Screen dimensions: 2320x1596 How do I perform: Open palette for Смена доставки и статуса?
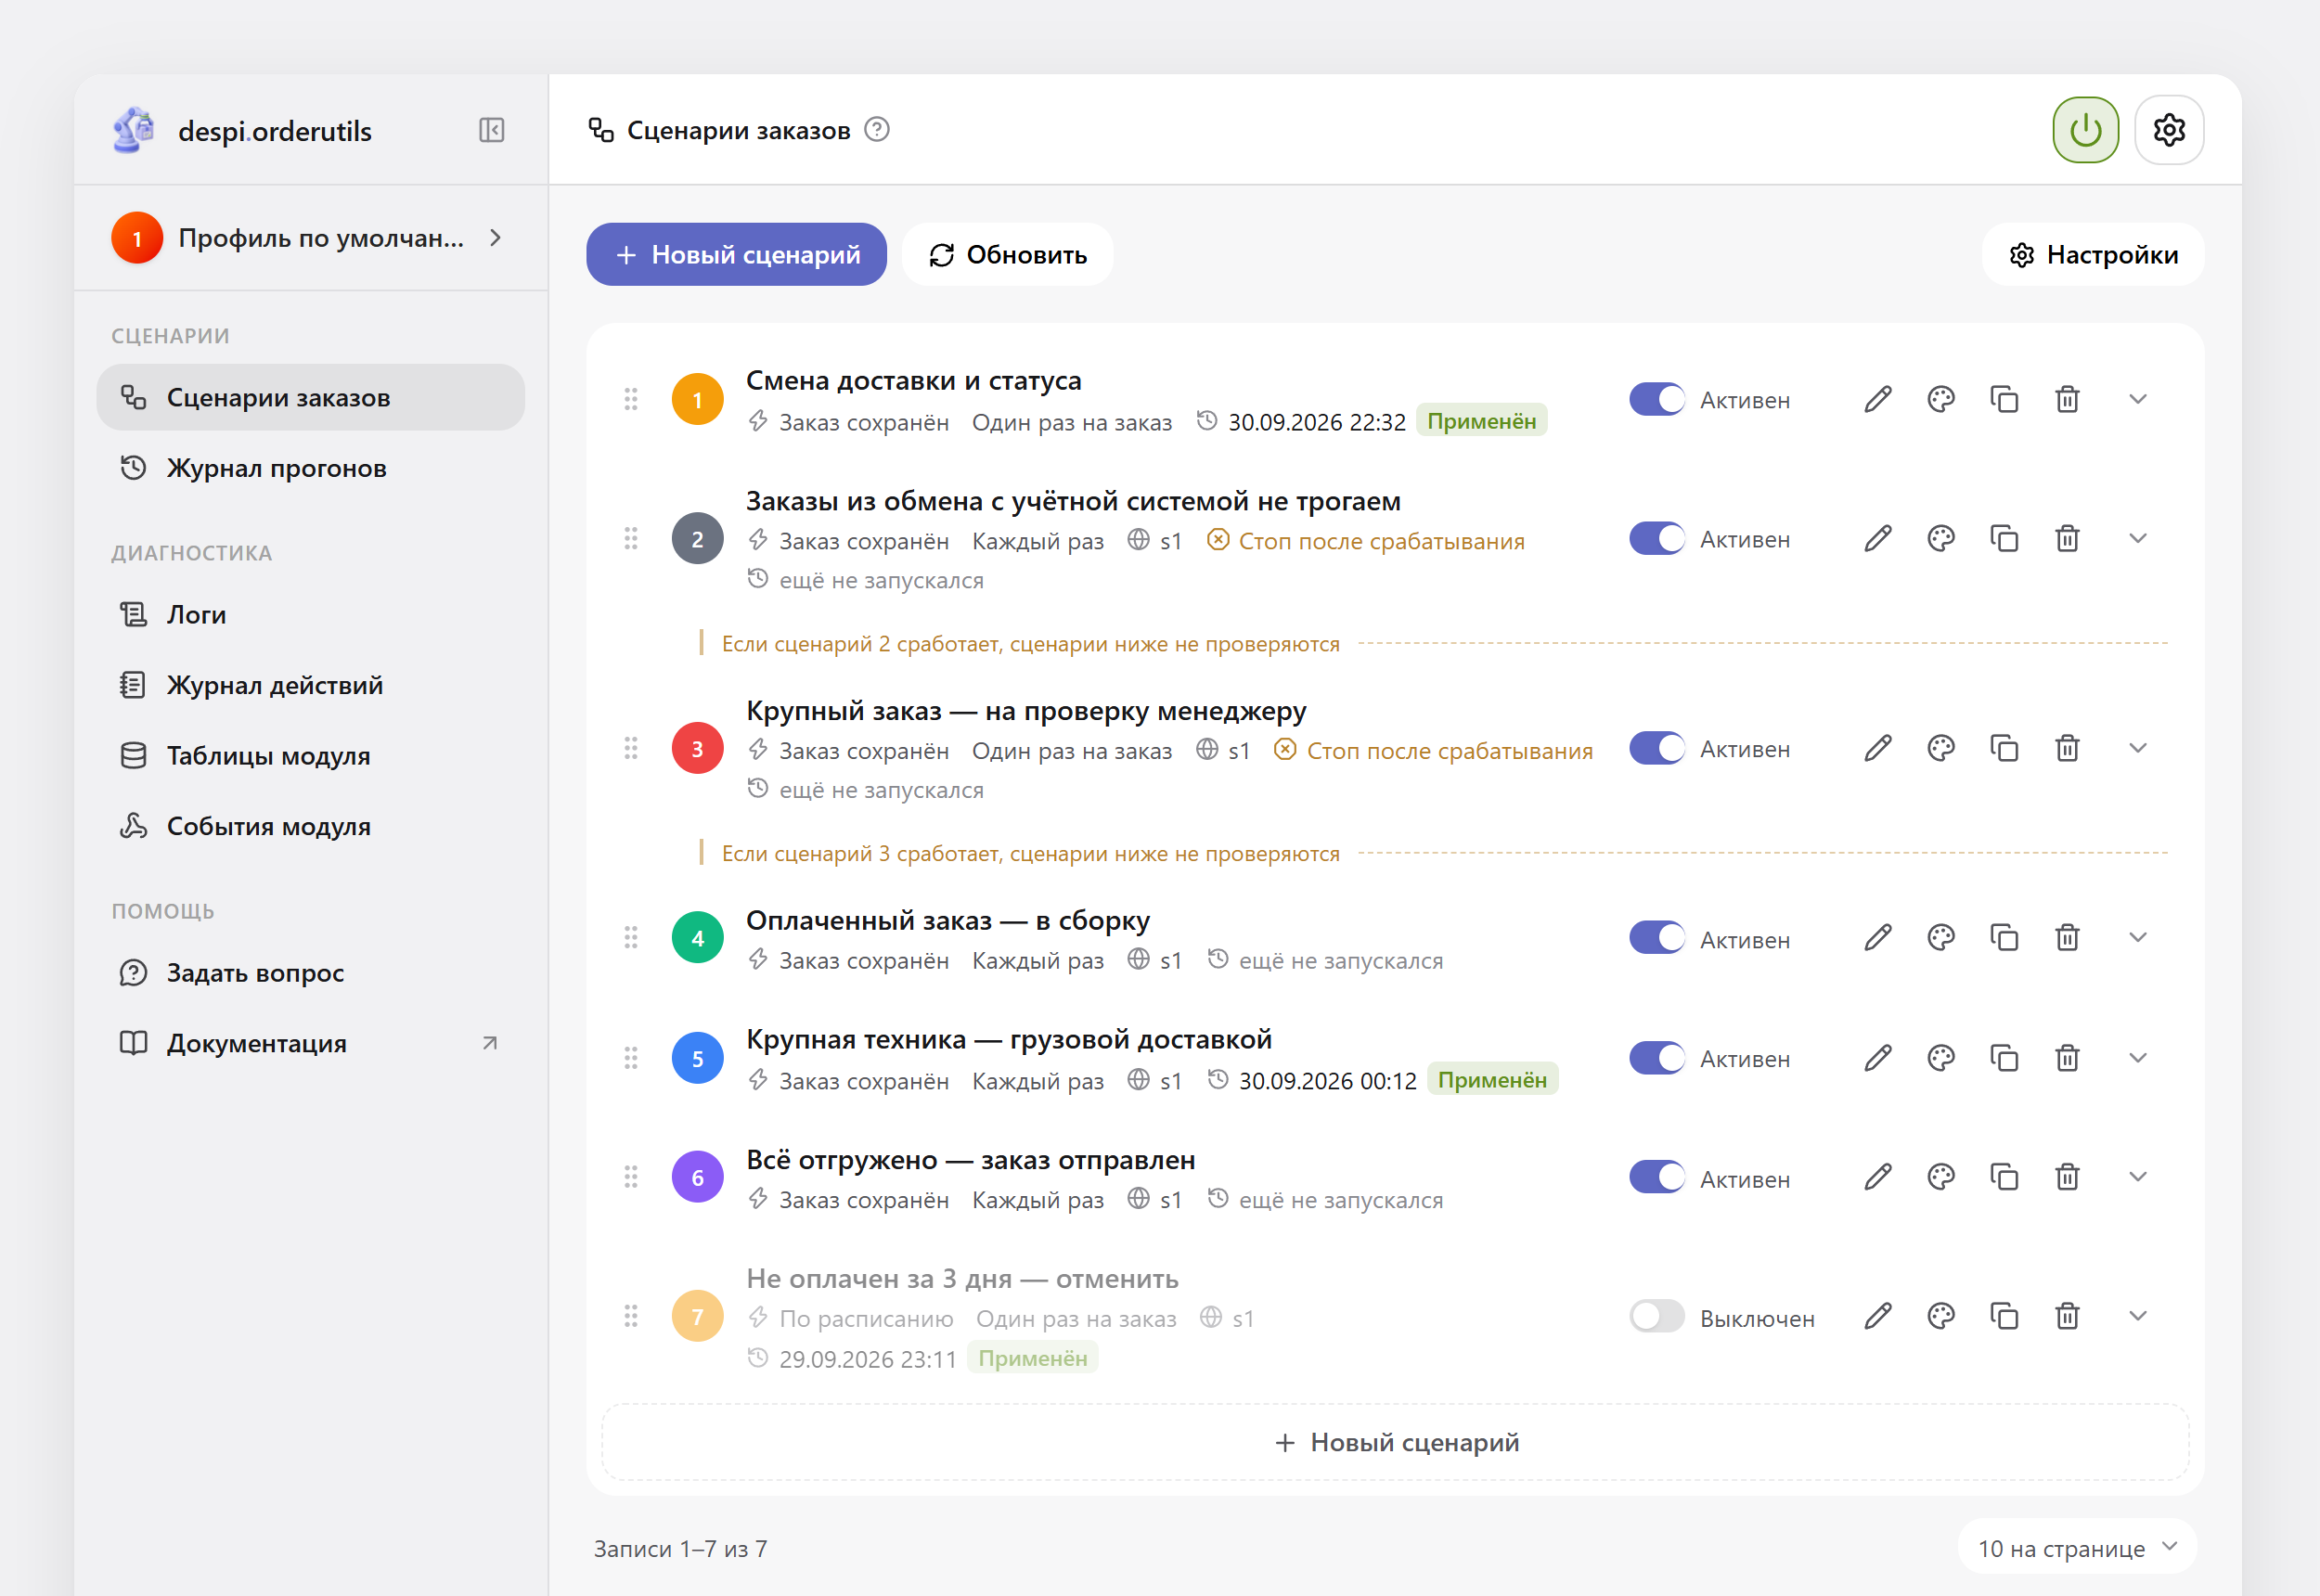[1941, 400]
